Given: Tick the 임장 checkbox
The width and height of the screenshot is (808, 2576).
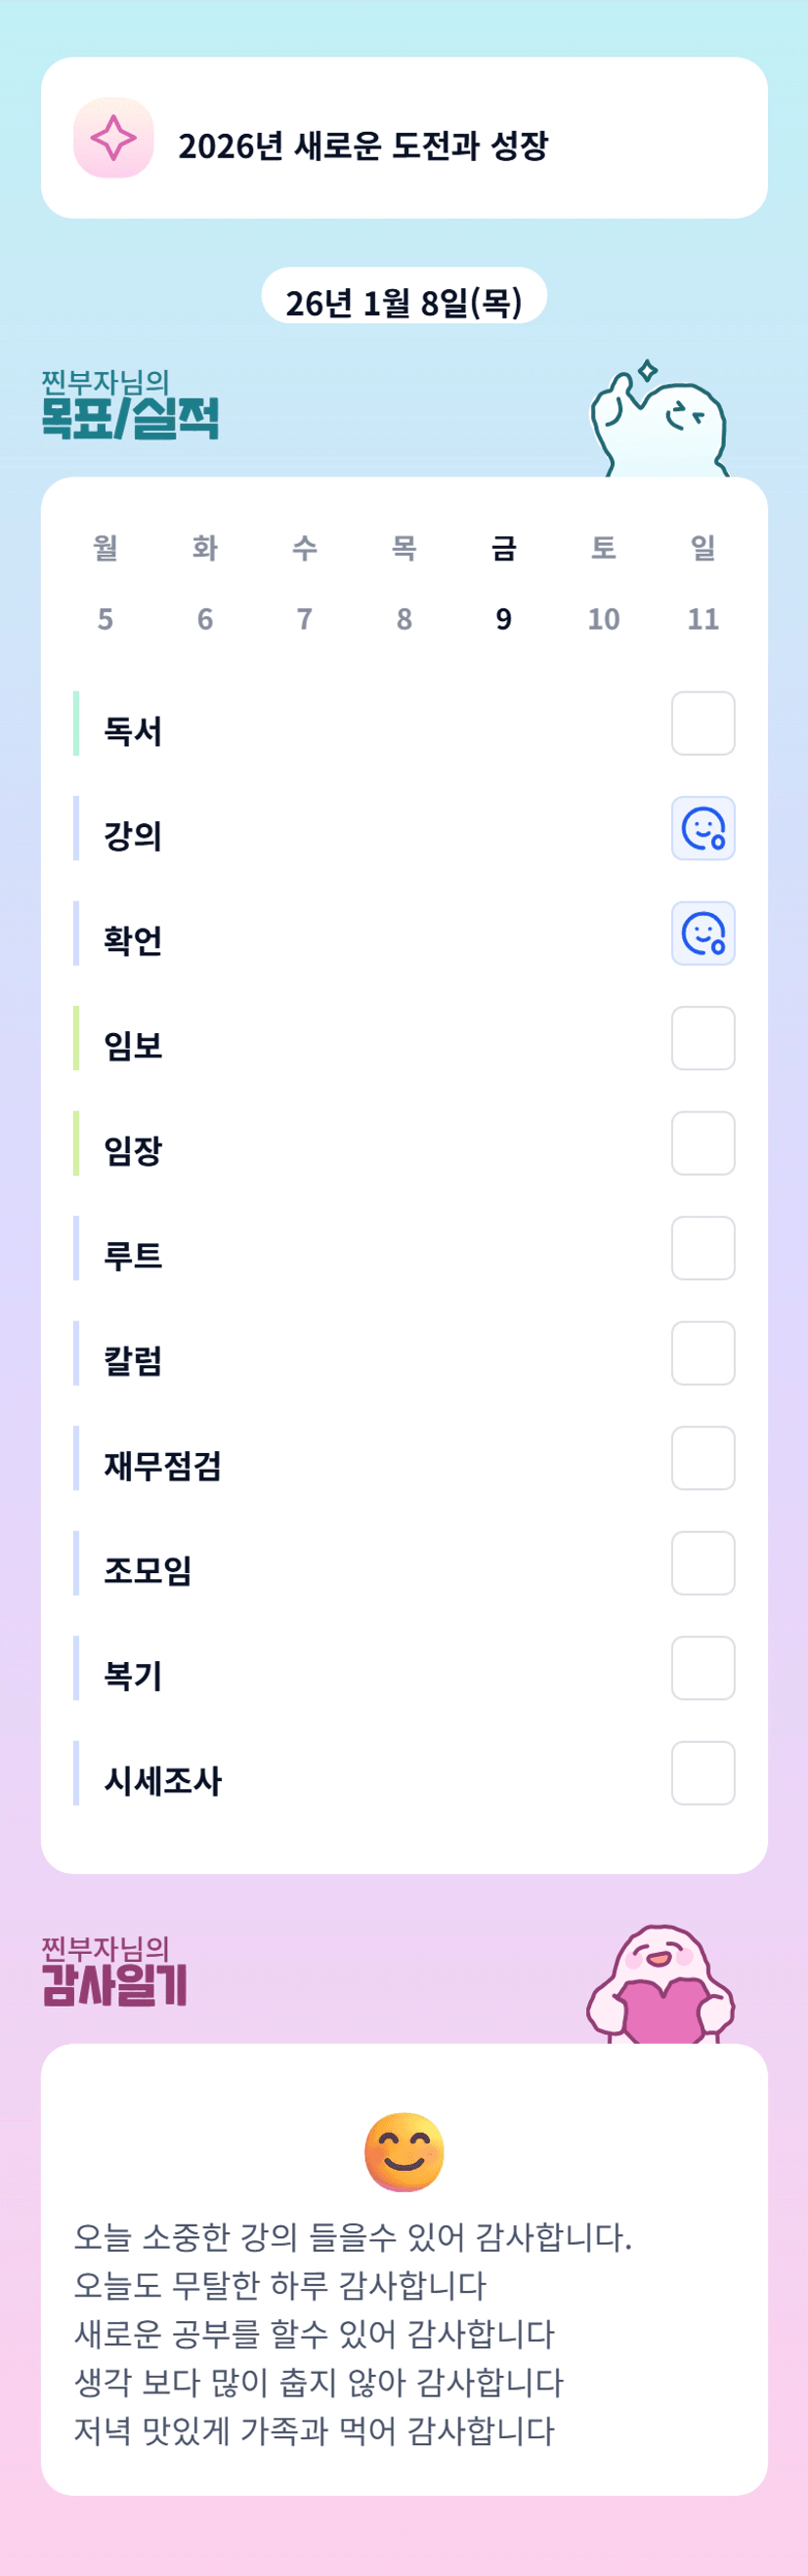Looking at the screenshot, I should [x=703, y=1143].
